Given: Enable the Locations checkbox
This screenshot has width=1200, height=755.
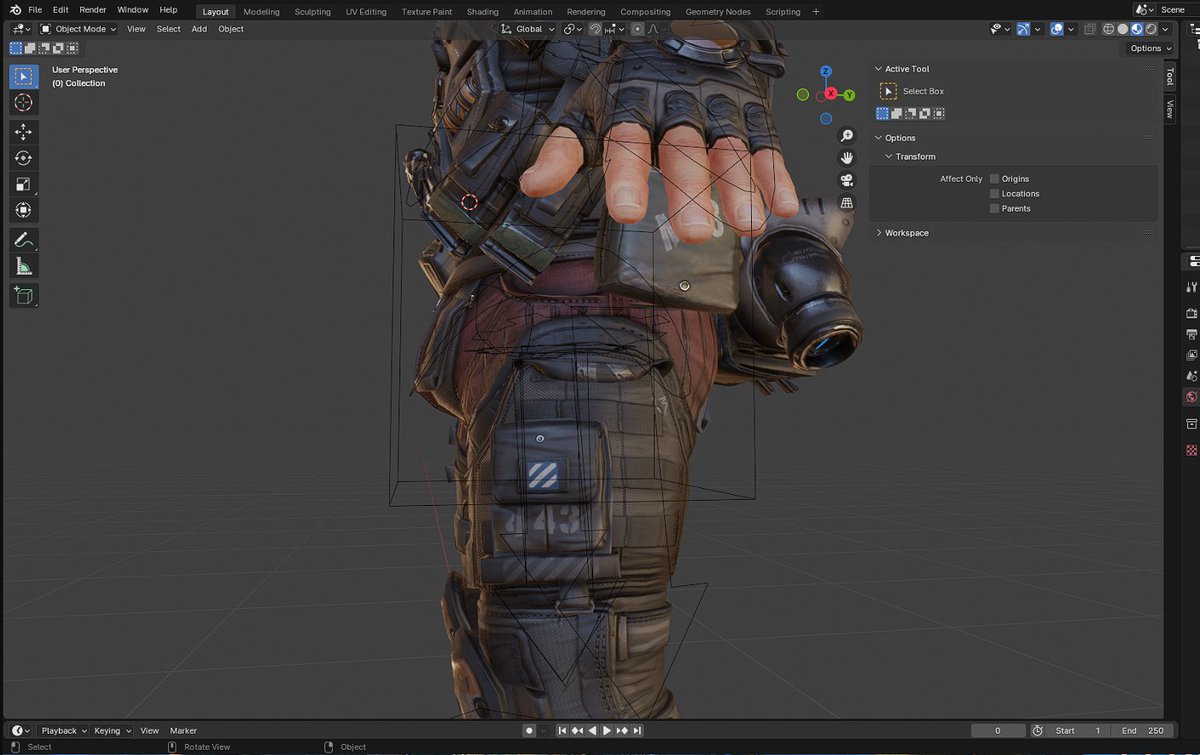Looking at the screenshot, I should (994, 194).
